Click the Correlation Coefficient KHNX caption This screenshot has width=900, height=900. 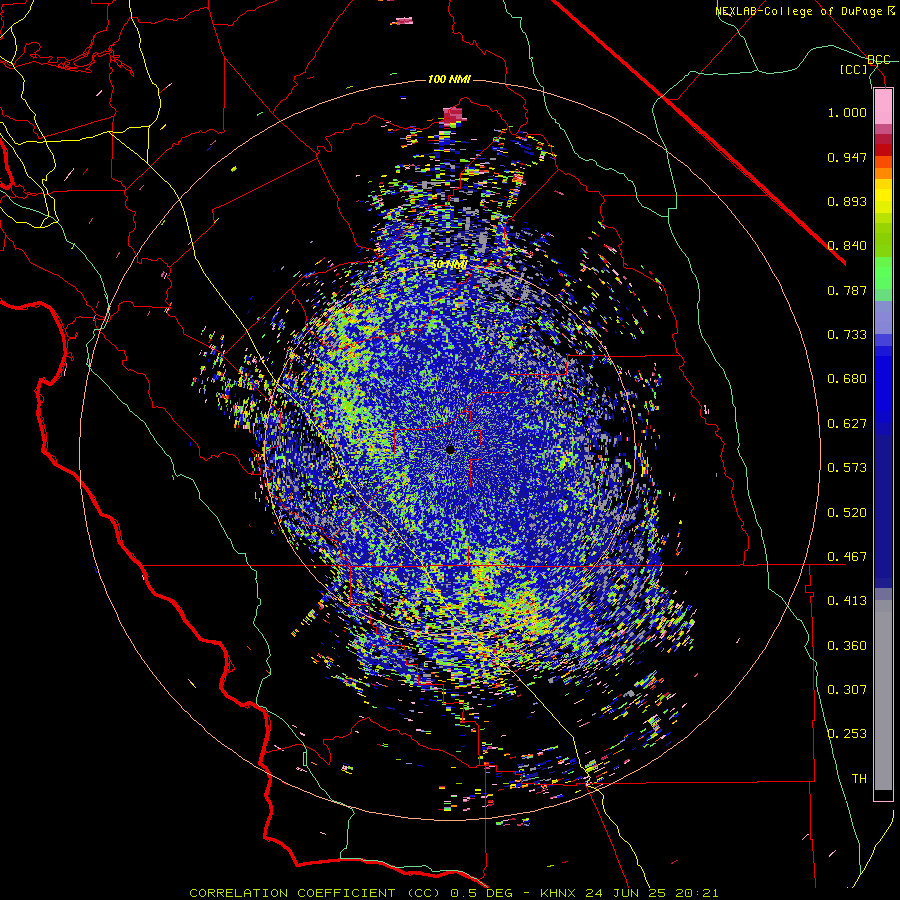(x=454, y=893)
